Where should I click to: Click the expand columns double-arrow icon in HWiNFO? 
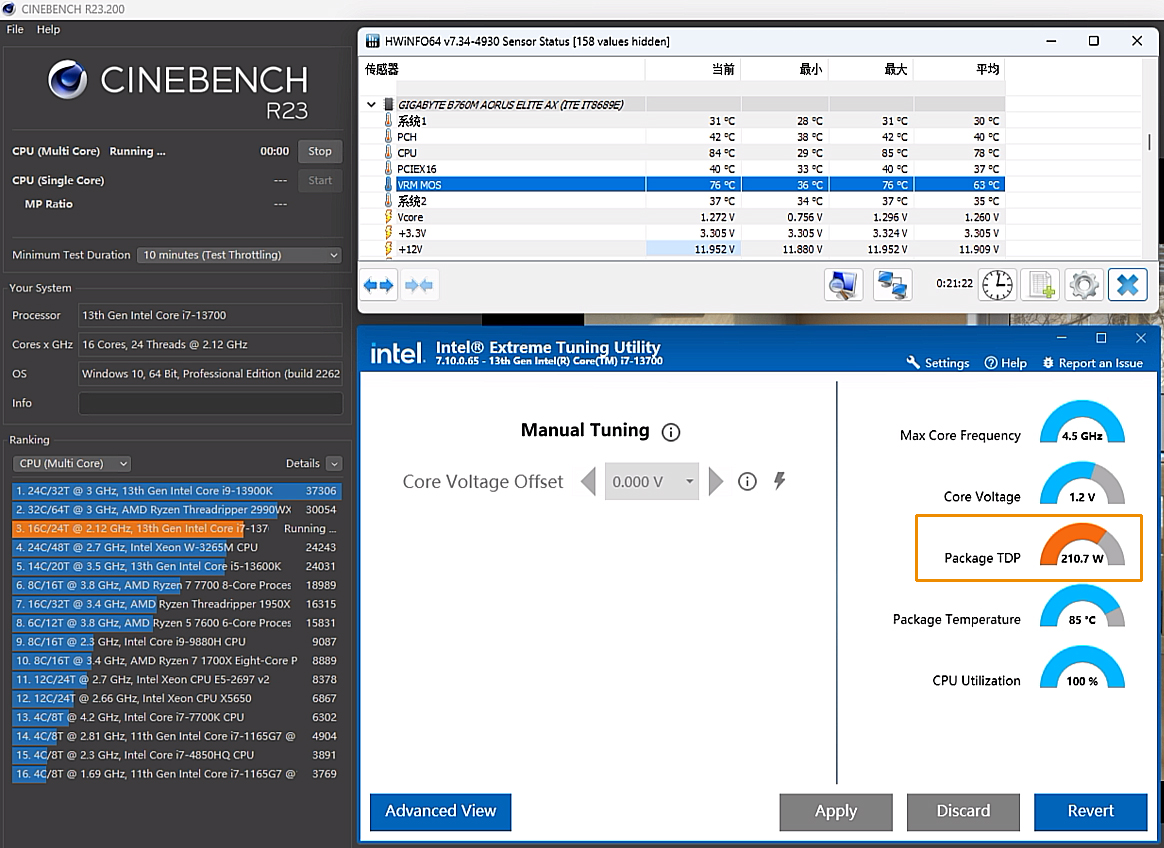click(x=379, y=285)
